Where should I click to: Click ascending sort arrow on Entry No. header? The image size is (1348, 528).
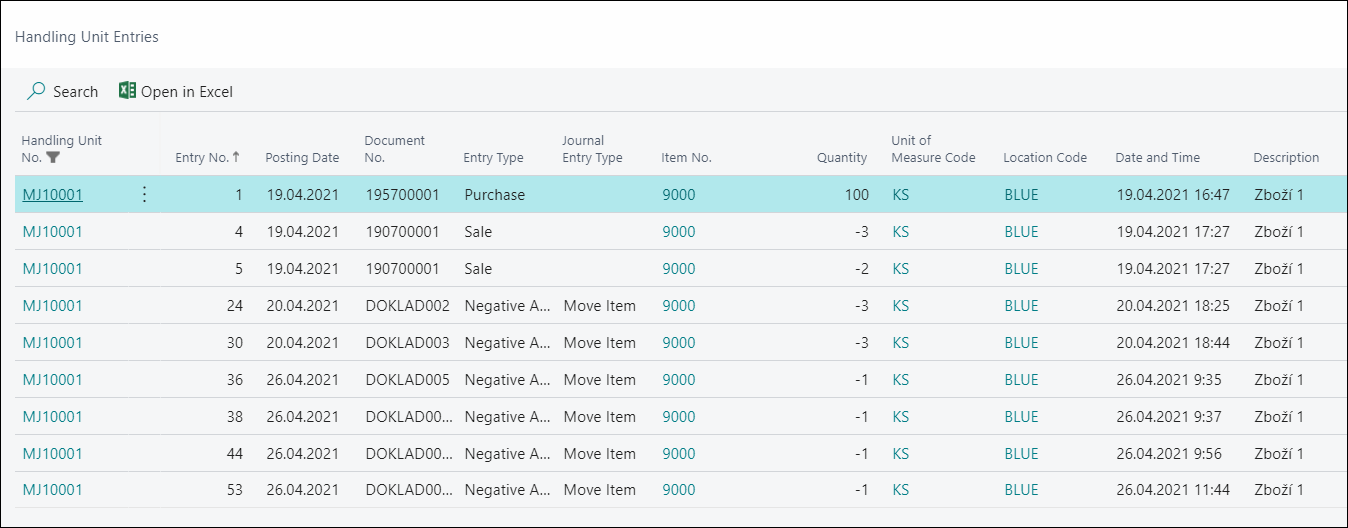[x=236, y=157]
